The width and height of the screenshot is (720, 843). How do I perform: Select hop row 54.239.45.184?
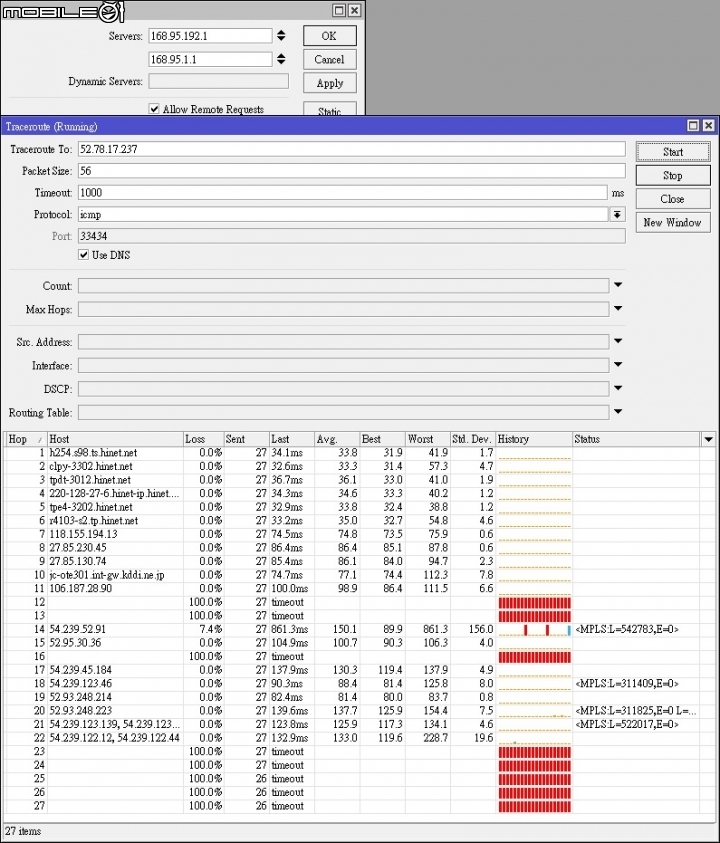point(352,670)
